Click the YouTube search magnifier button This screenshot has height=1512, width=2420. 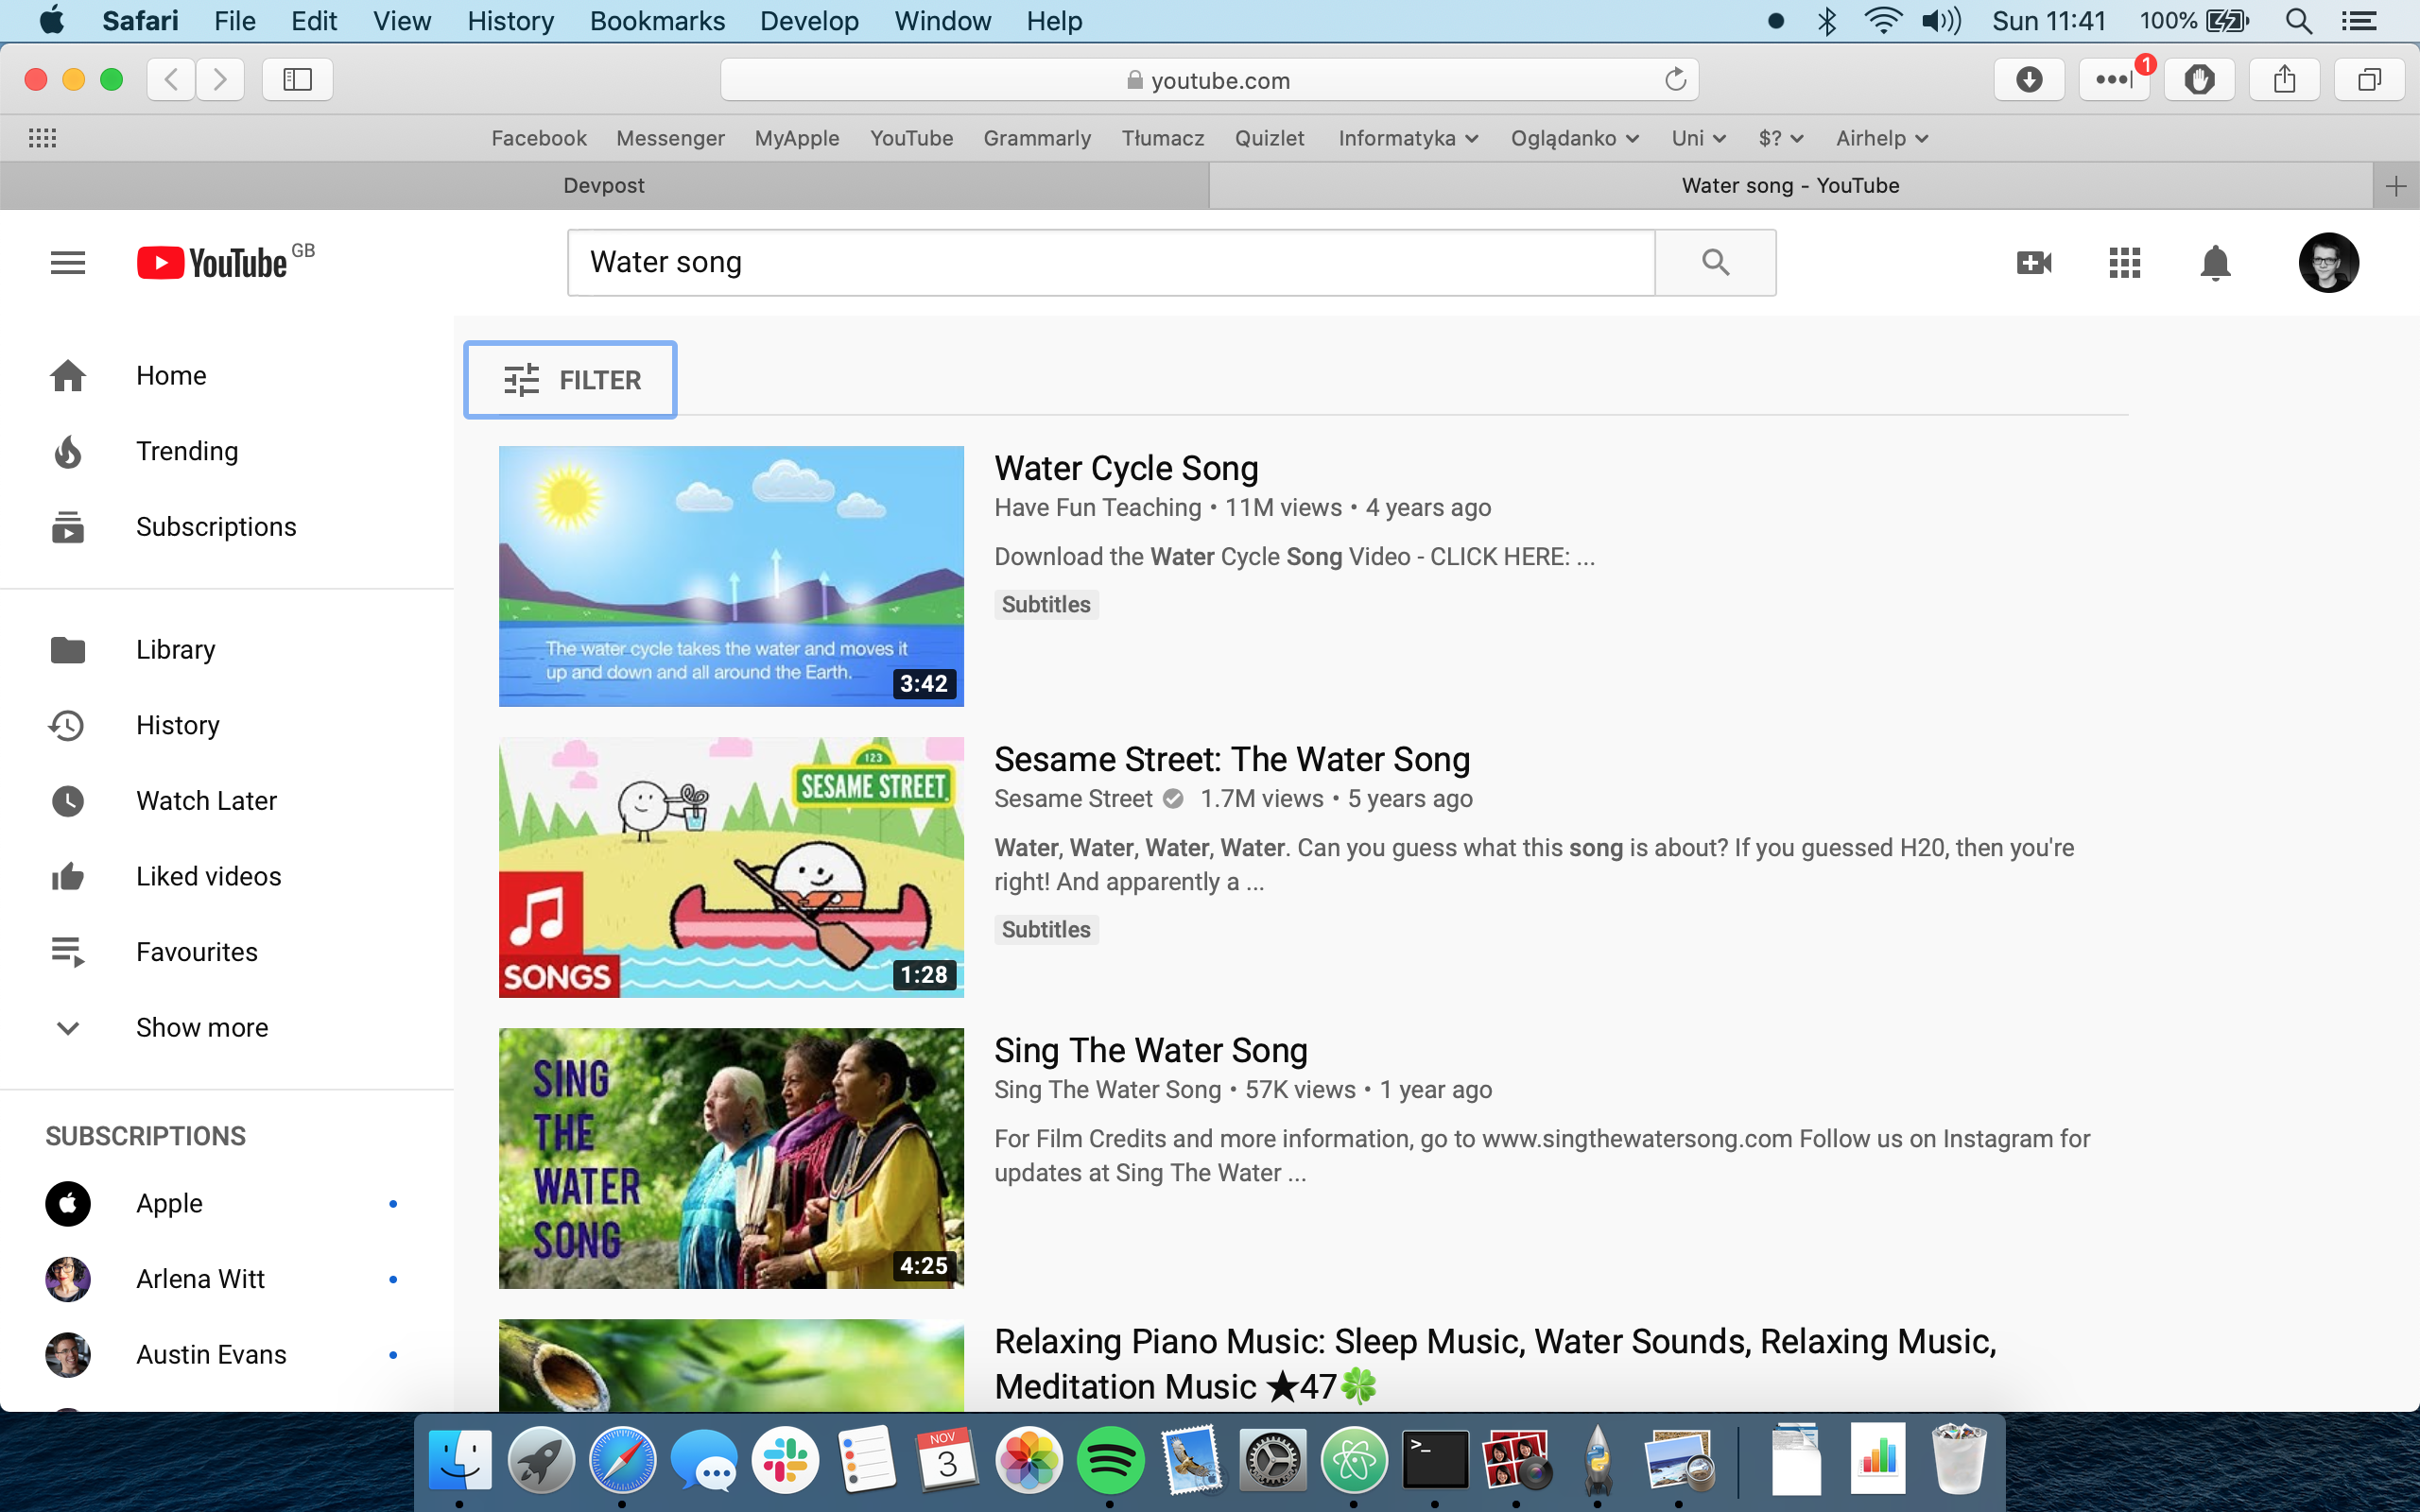[1715, 262]
